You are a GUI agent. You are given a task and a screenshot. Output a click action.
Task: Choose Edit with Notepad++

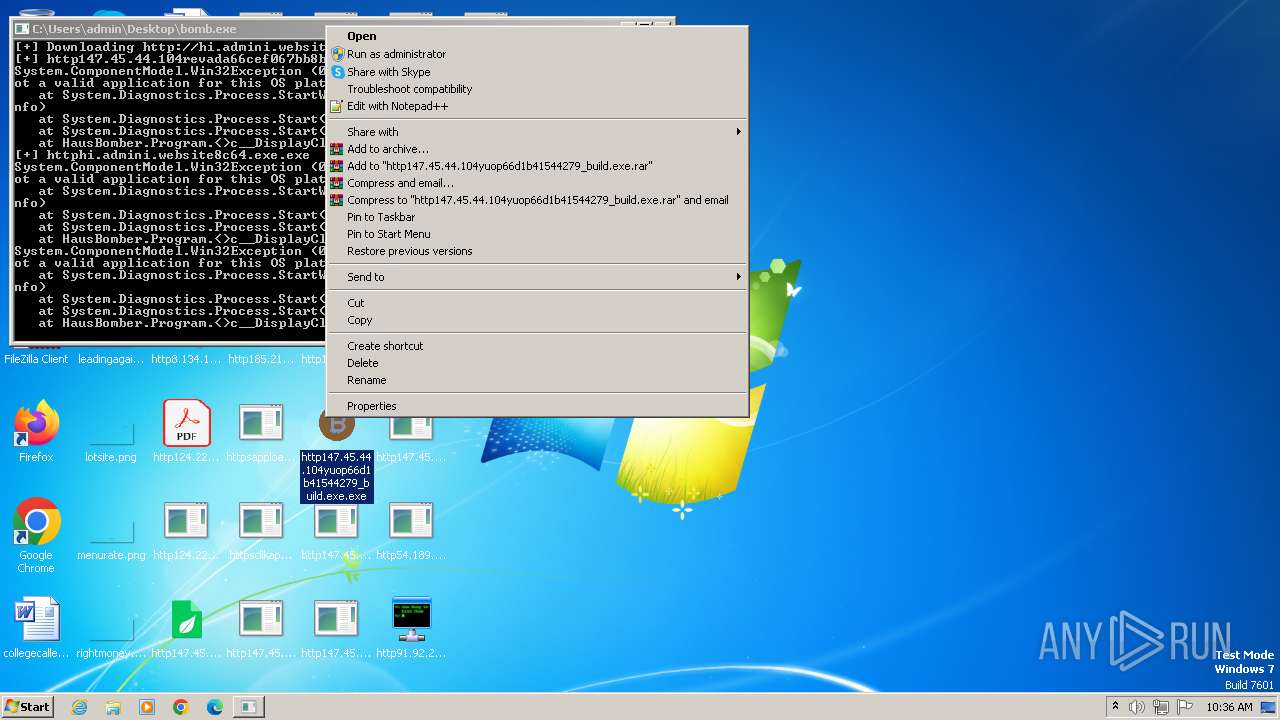click(537, 106)
